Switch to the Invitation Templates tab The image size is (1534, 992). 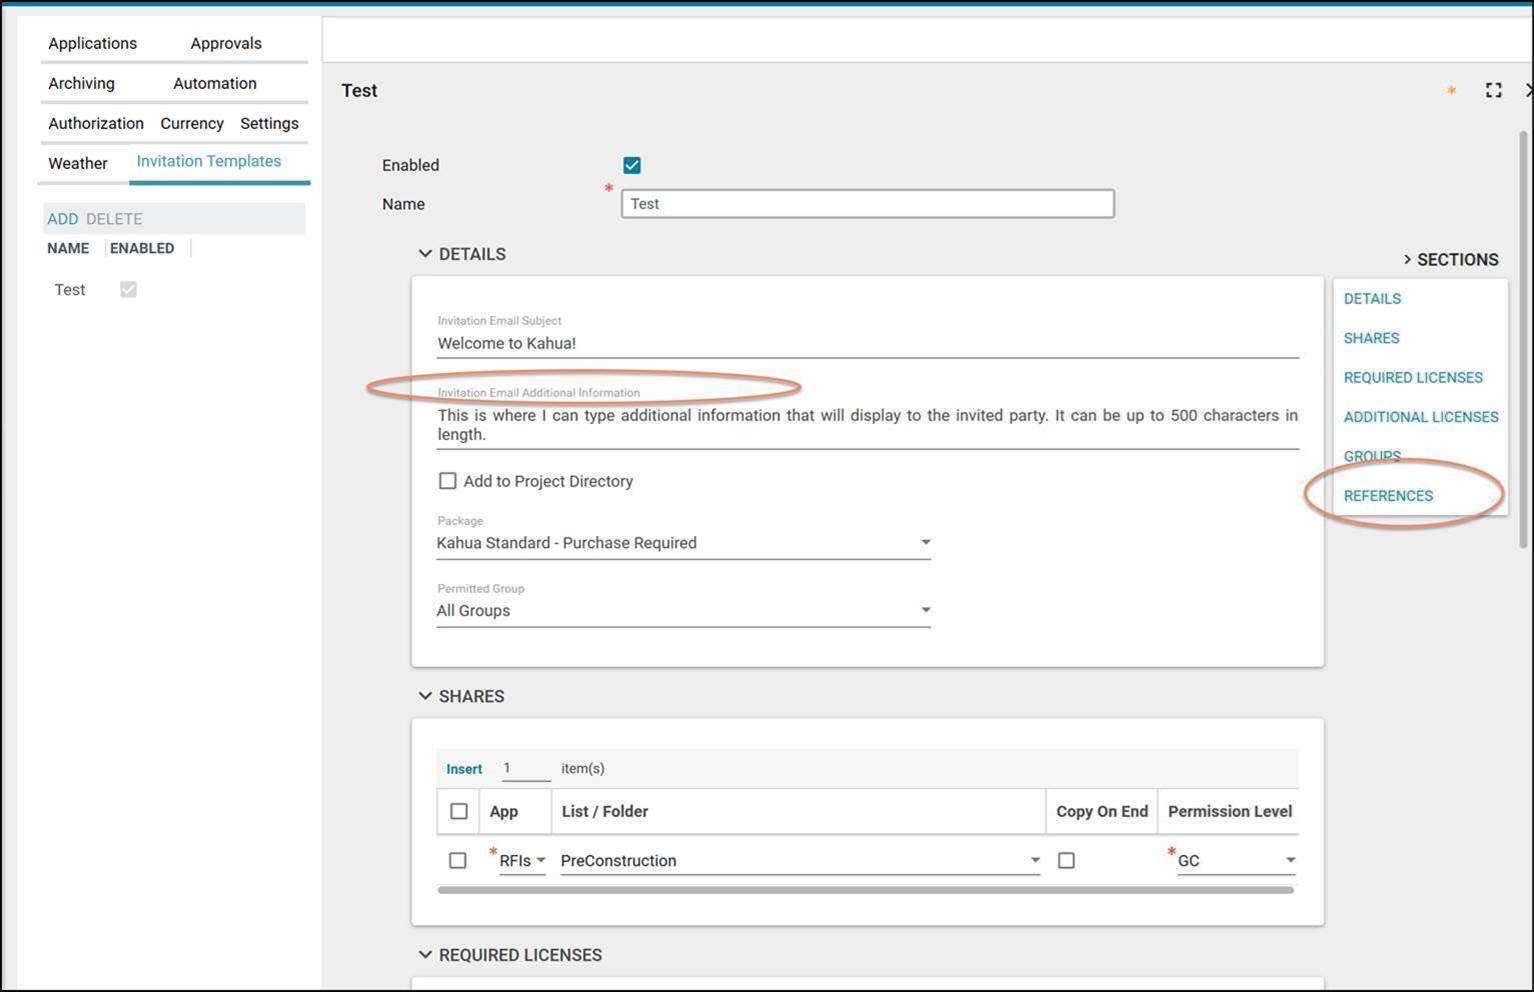208,161
